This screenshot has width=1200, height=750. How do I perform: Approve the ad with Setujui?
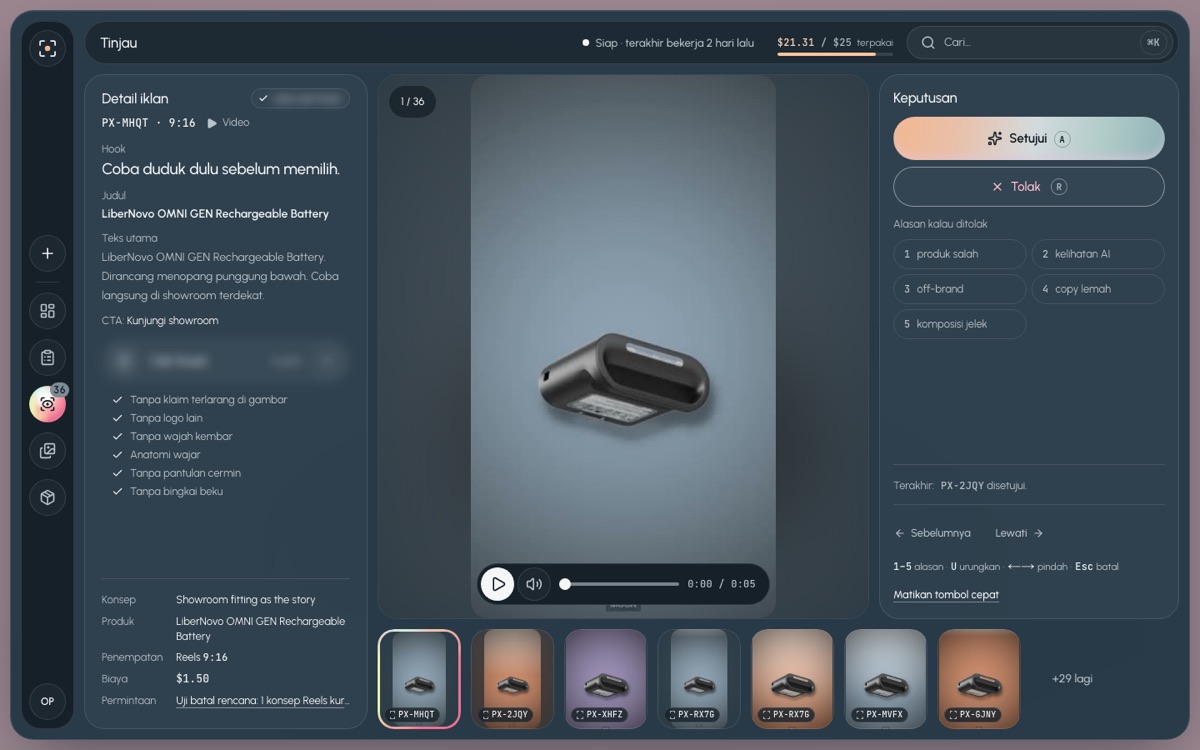[1028, 139]
